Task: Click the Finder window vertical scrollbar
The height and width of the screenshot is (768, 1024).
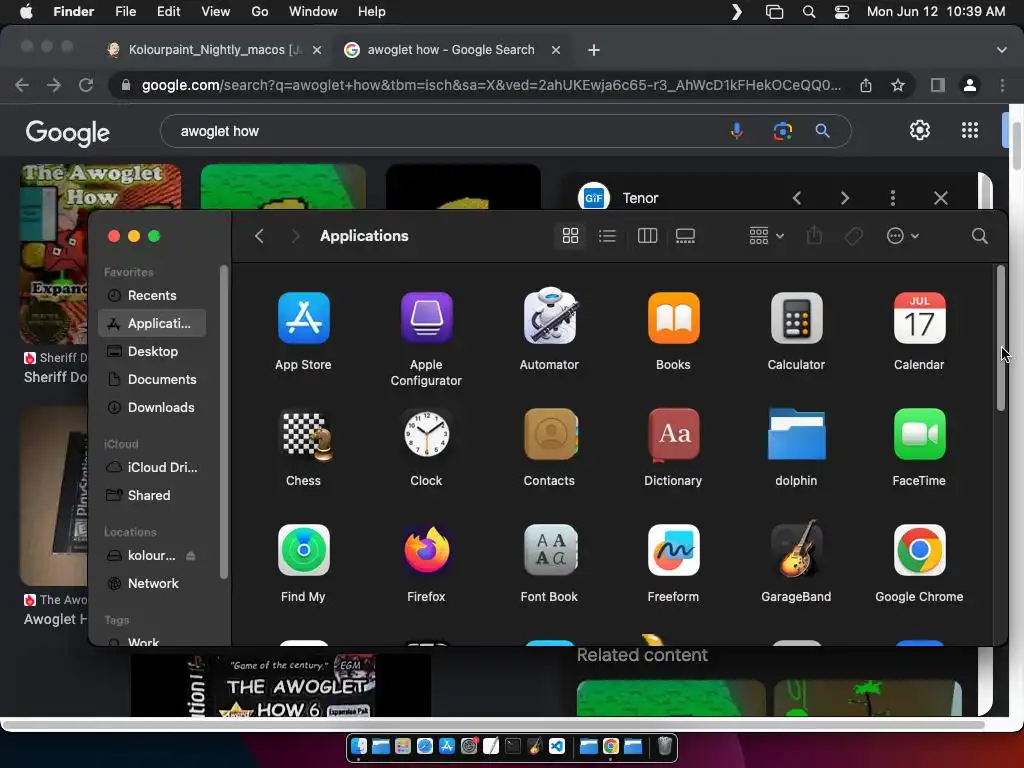Action: (x=1000, y=338)
